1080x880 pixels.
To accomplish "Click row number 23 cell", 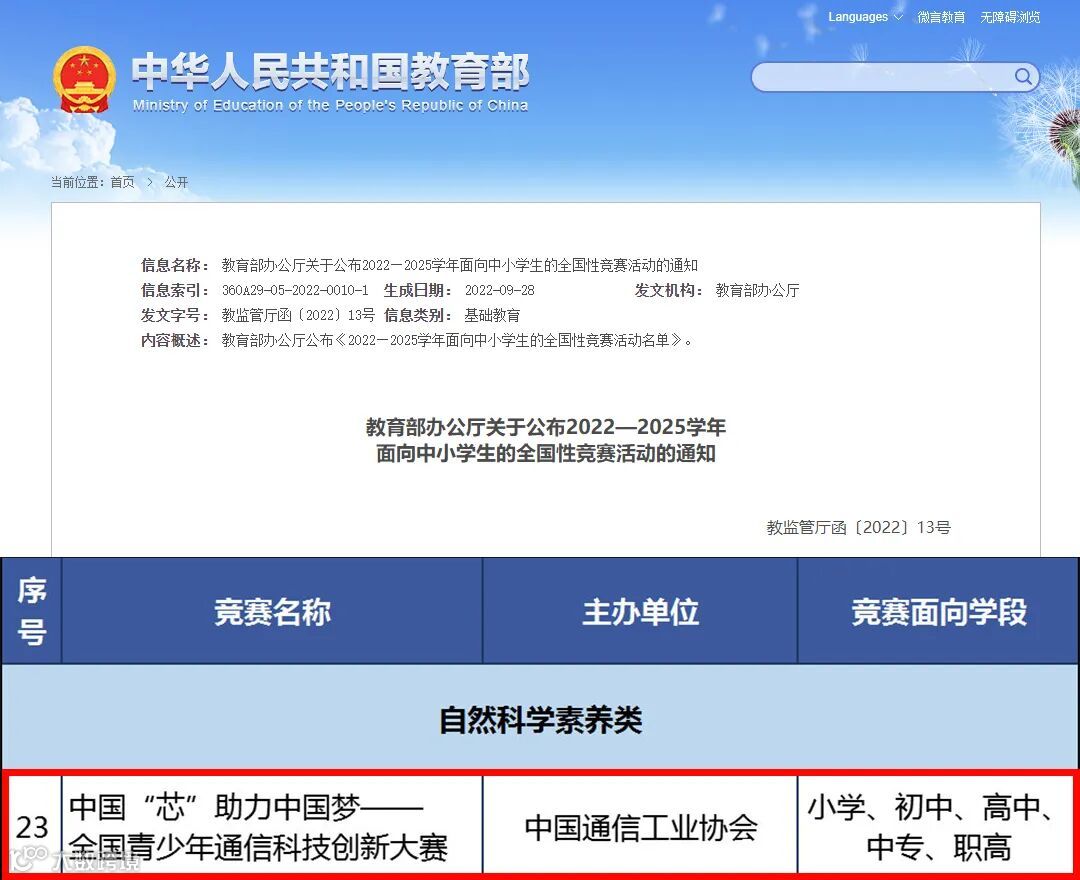I will click(x=32, y=825).
